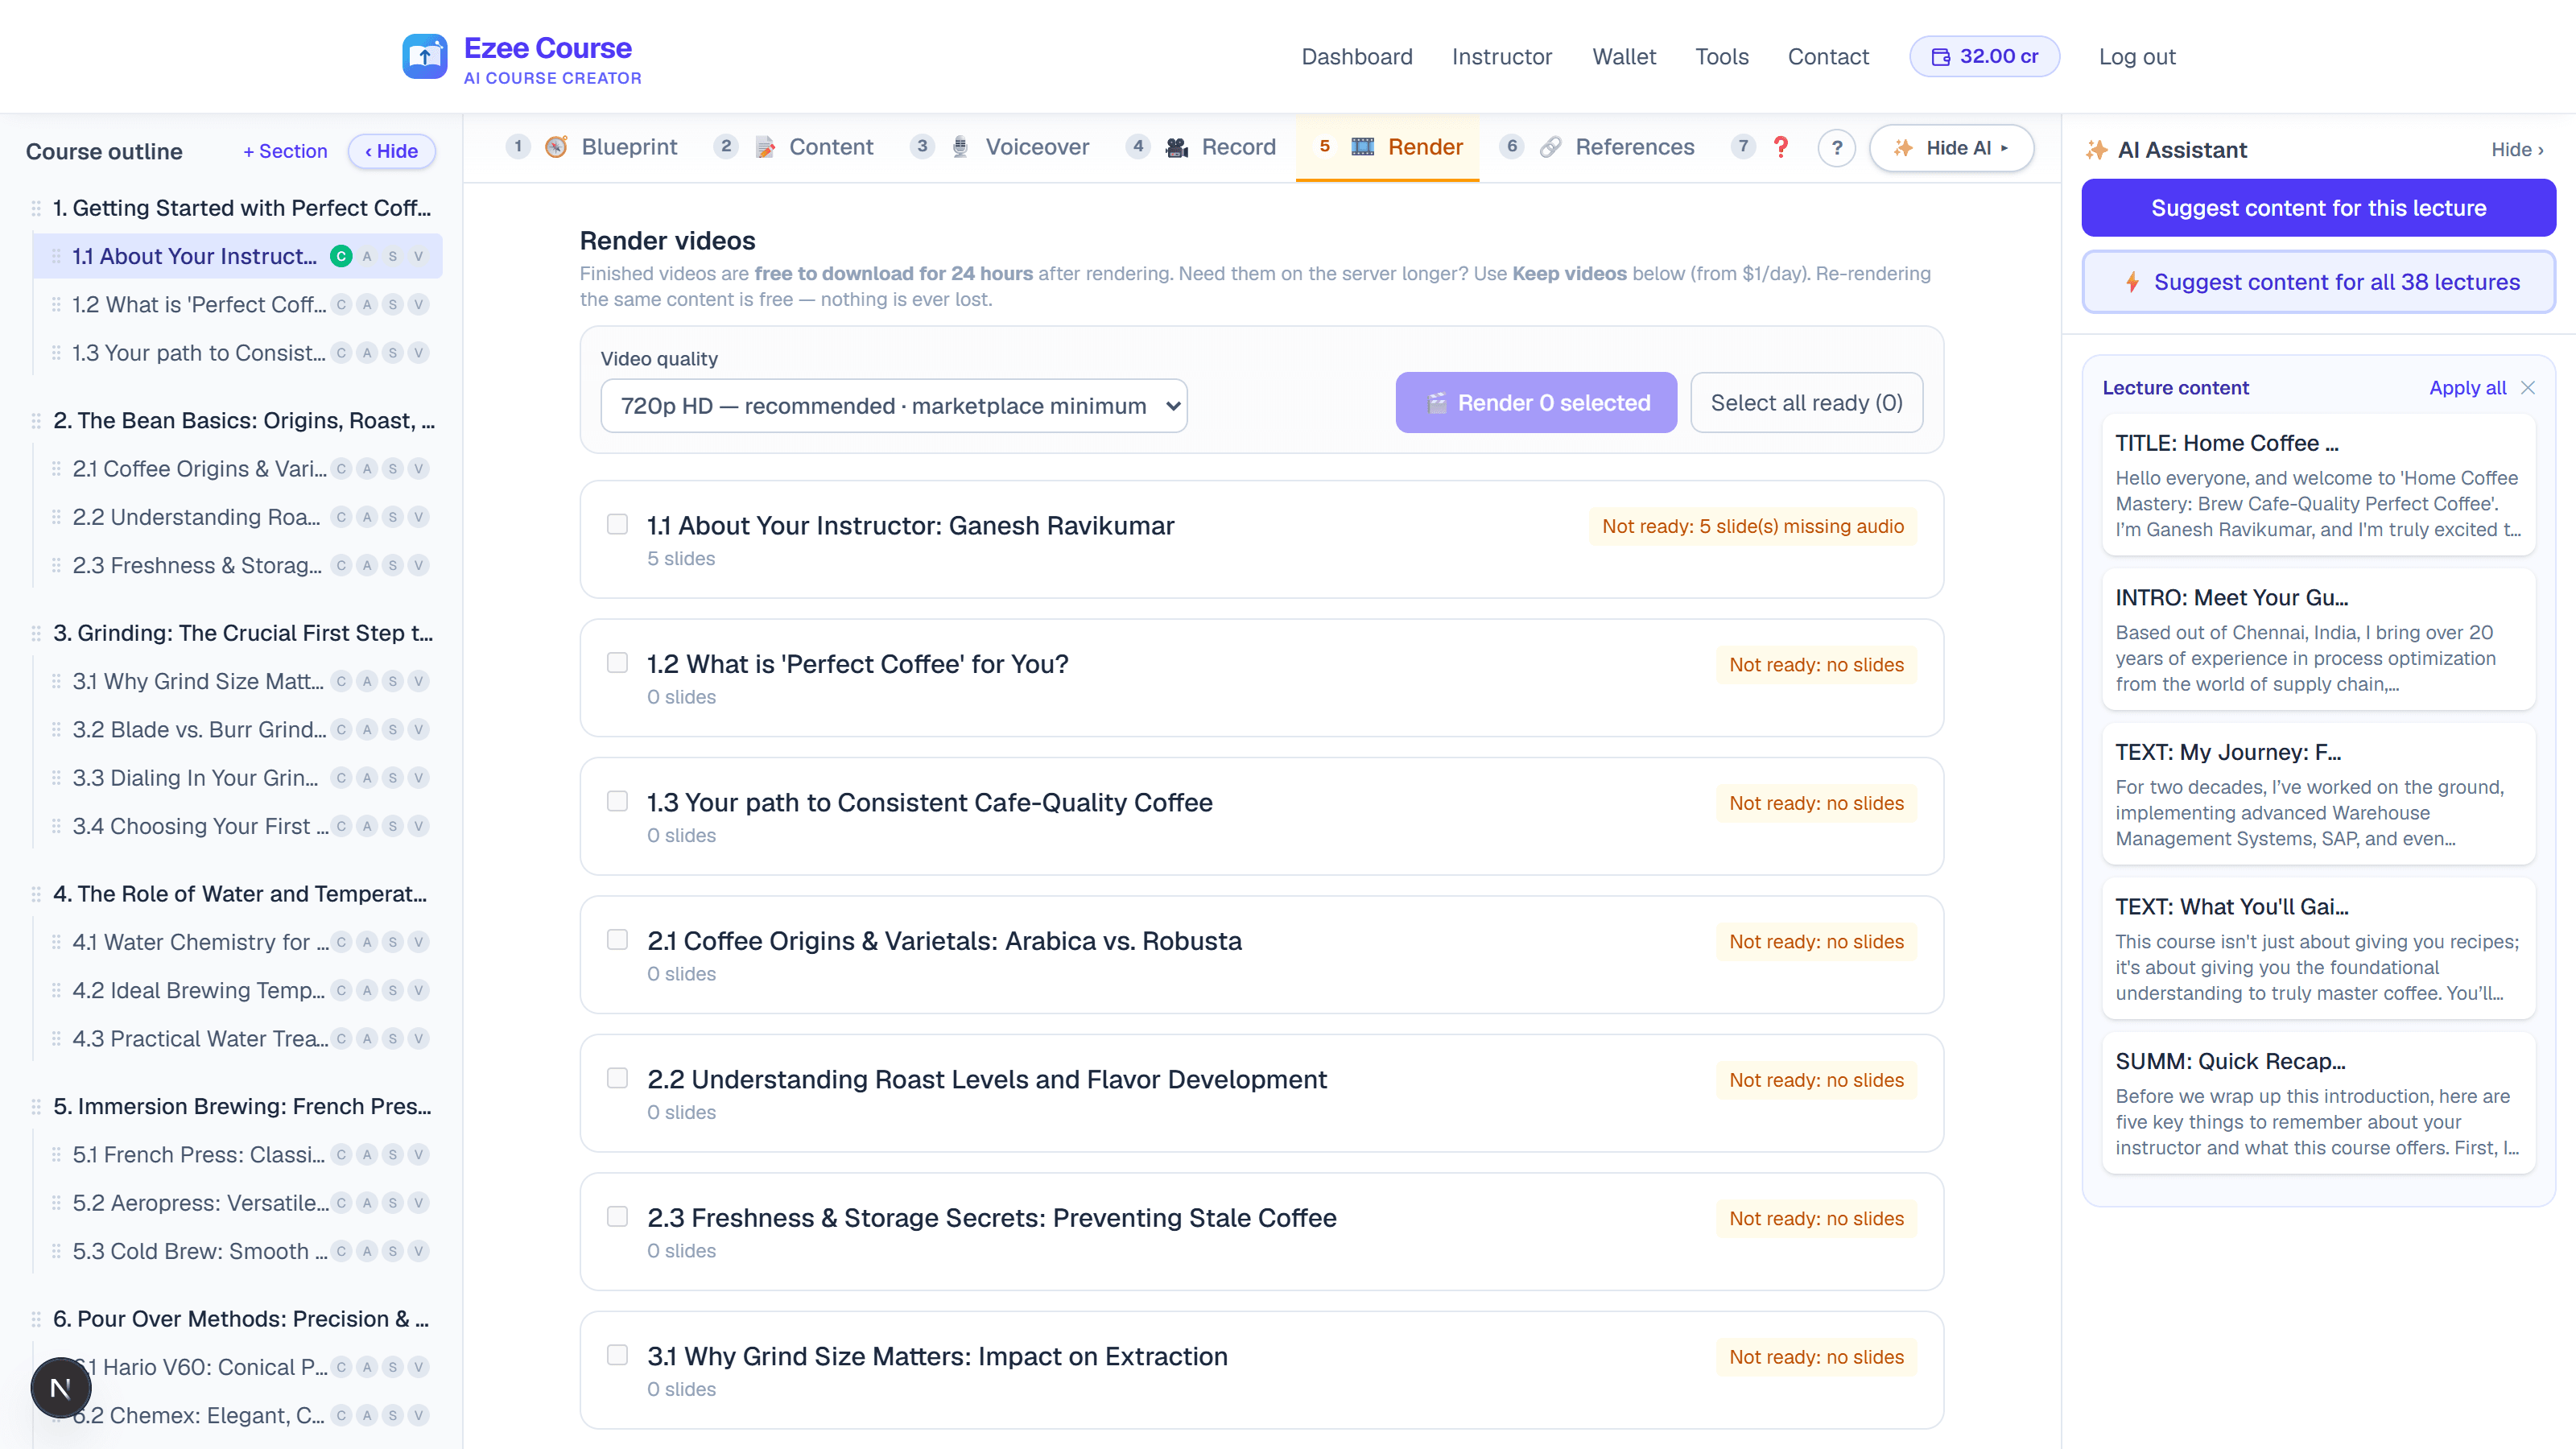This screenshot has height=1449, width=2576.
Task: Click the Blueprint compass icon
Action: pyautogui.click(x=556, y=147)
